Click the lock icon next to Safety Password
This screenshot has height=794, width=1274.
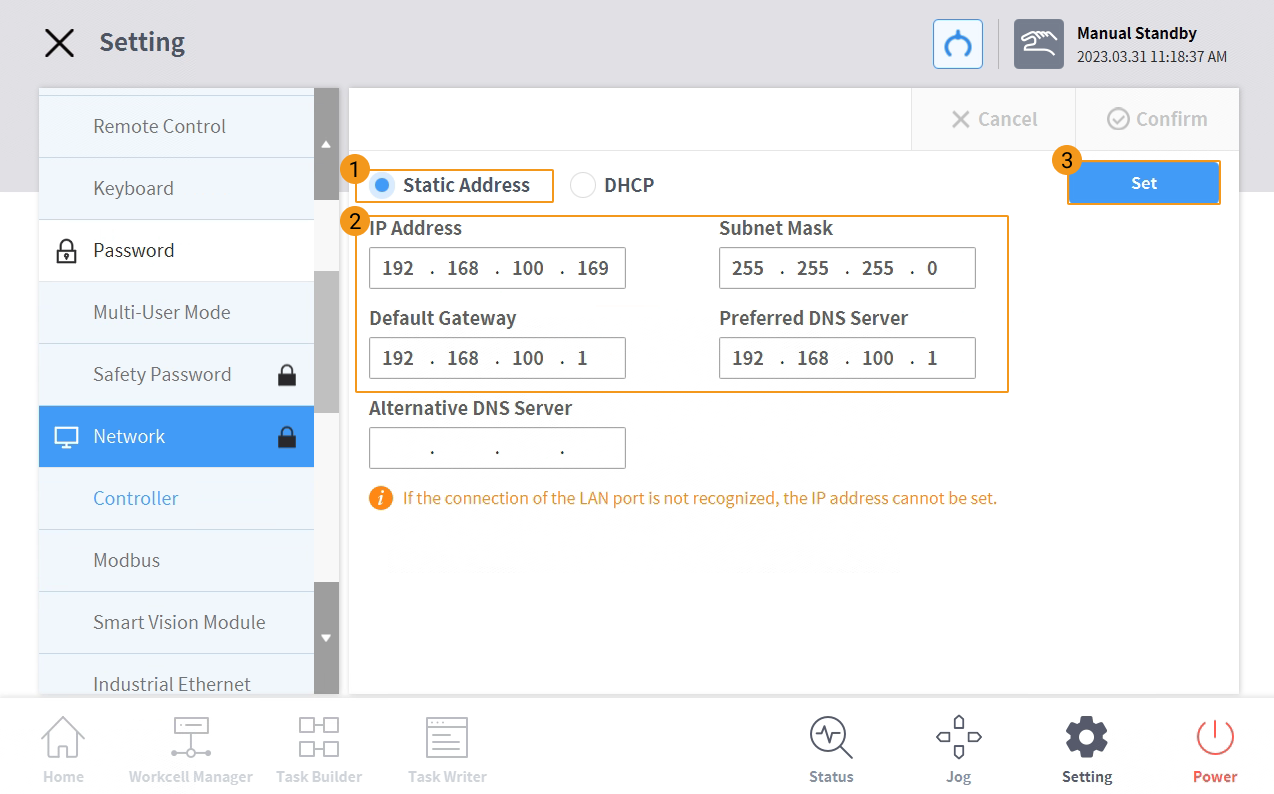[x=286, y=374]
